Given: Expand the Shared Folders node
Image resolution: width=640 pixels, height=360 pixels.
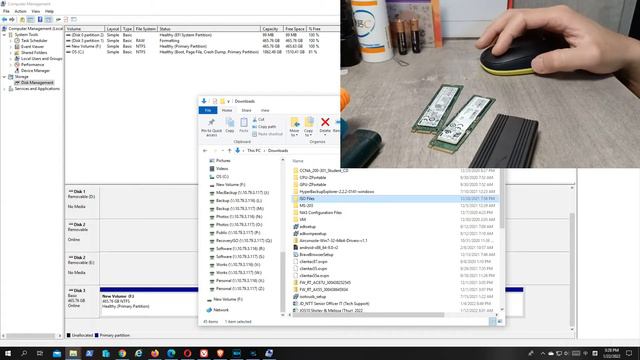Looking at the screenshot, I should (x=11, y=53).
